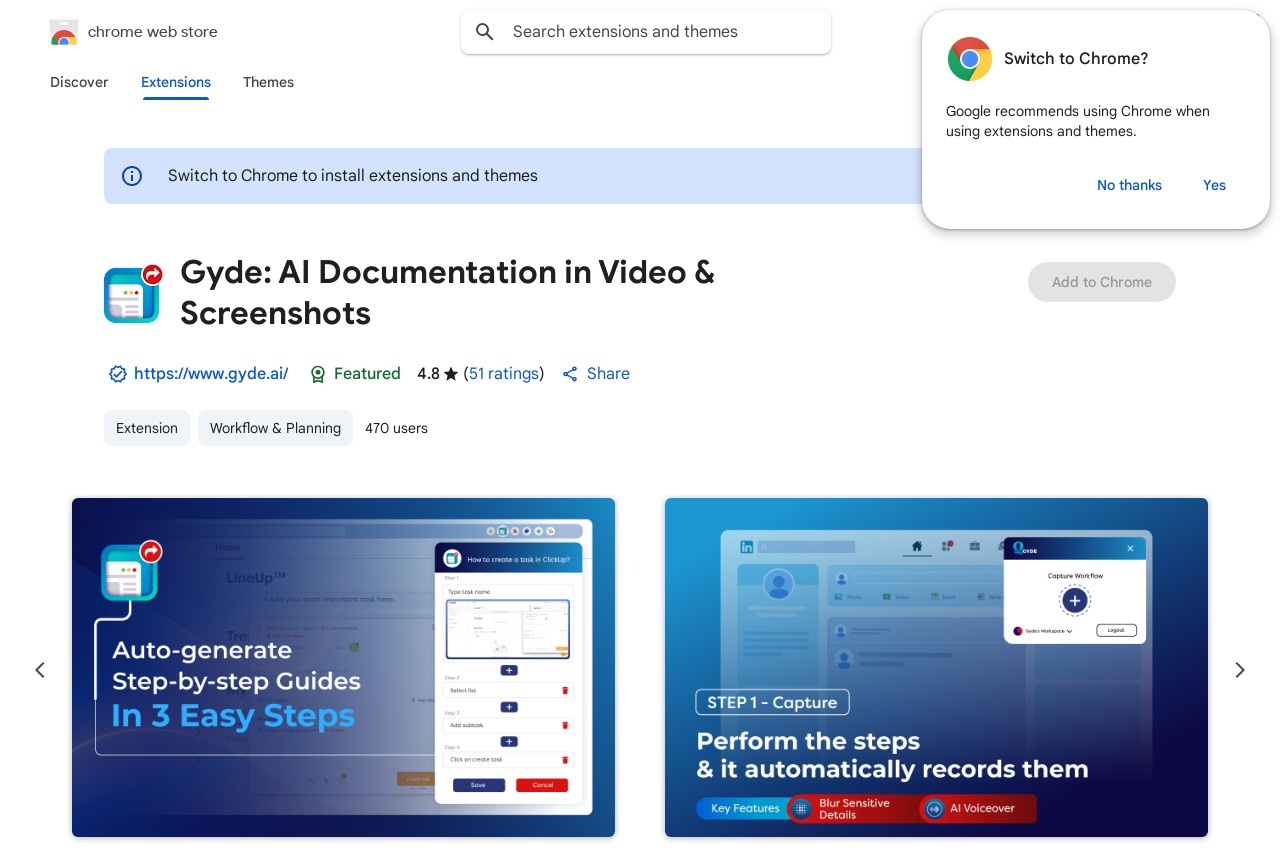This screenshot has width=1280, height=853.
Task: Click the Featured label text
Action: pyautogui.click(x=367, y=374)
